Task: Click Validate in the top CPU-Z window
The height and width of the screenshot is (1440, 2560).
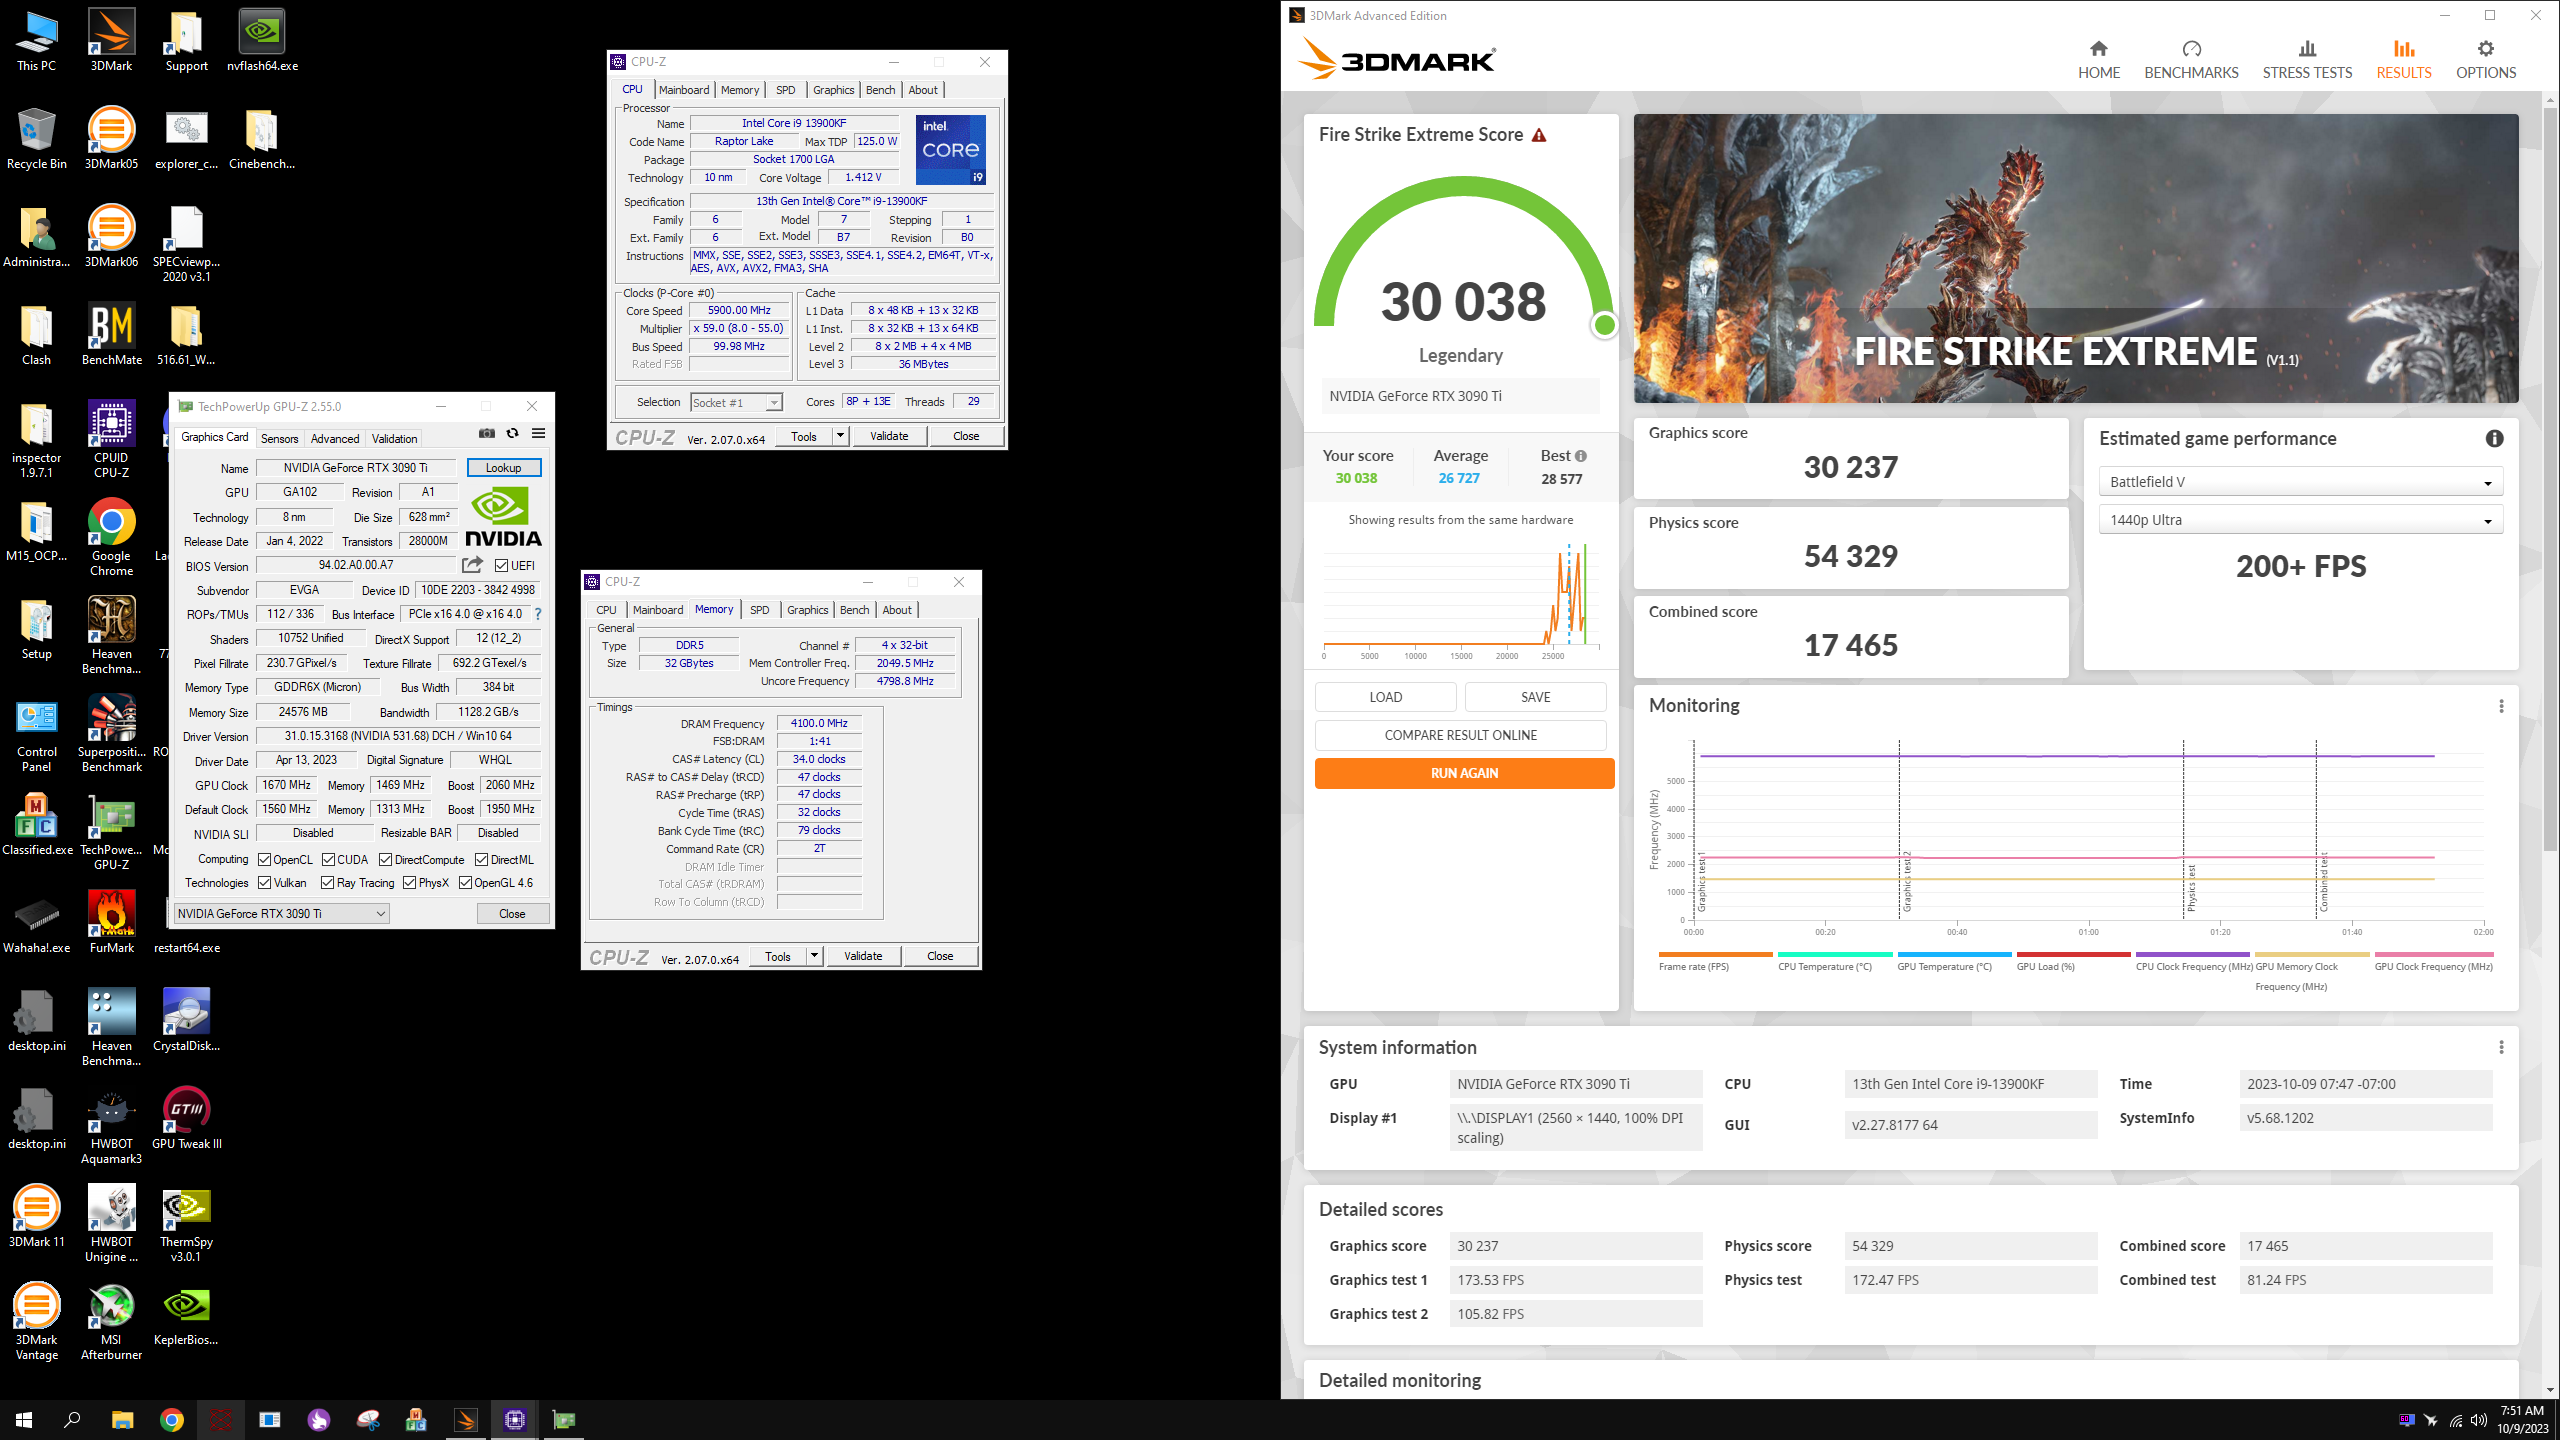Action: point(889,436)
